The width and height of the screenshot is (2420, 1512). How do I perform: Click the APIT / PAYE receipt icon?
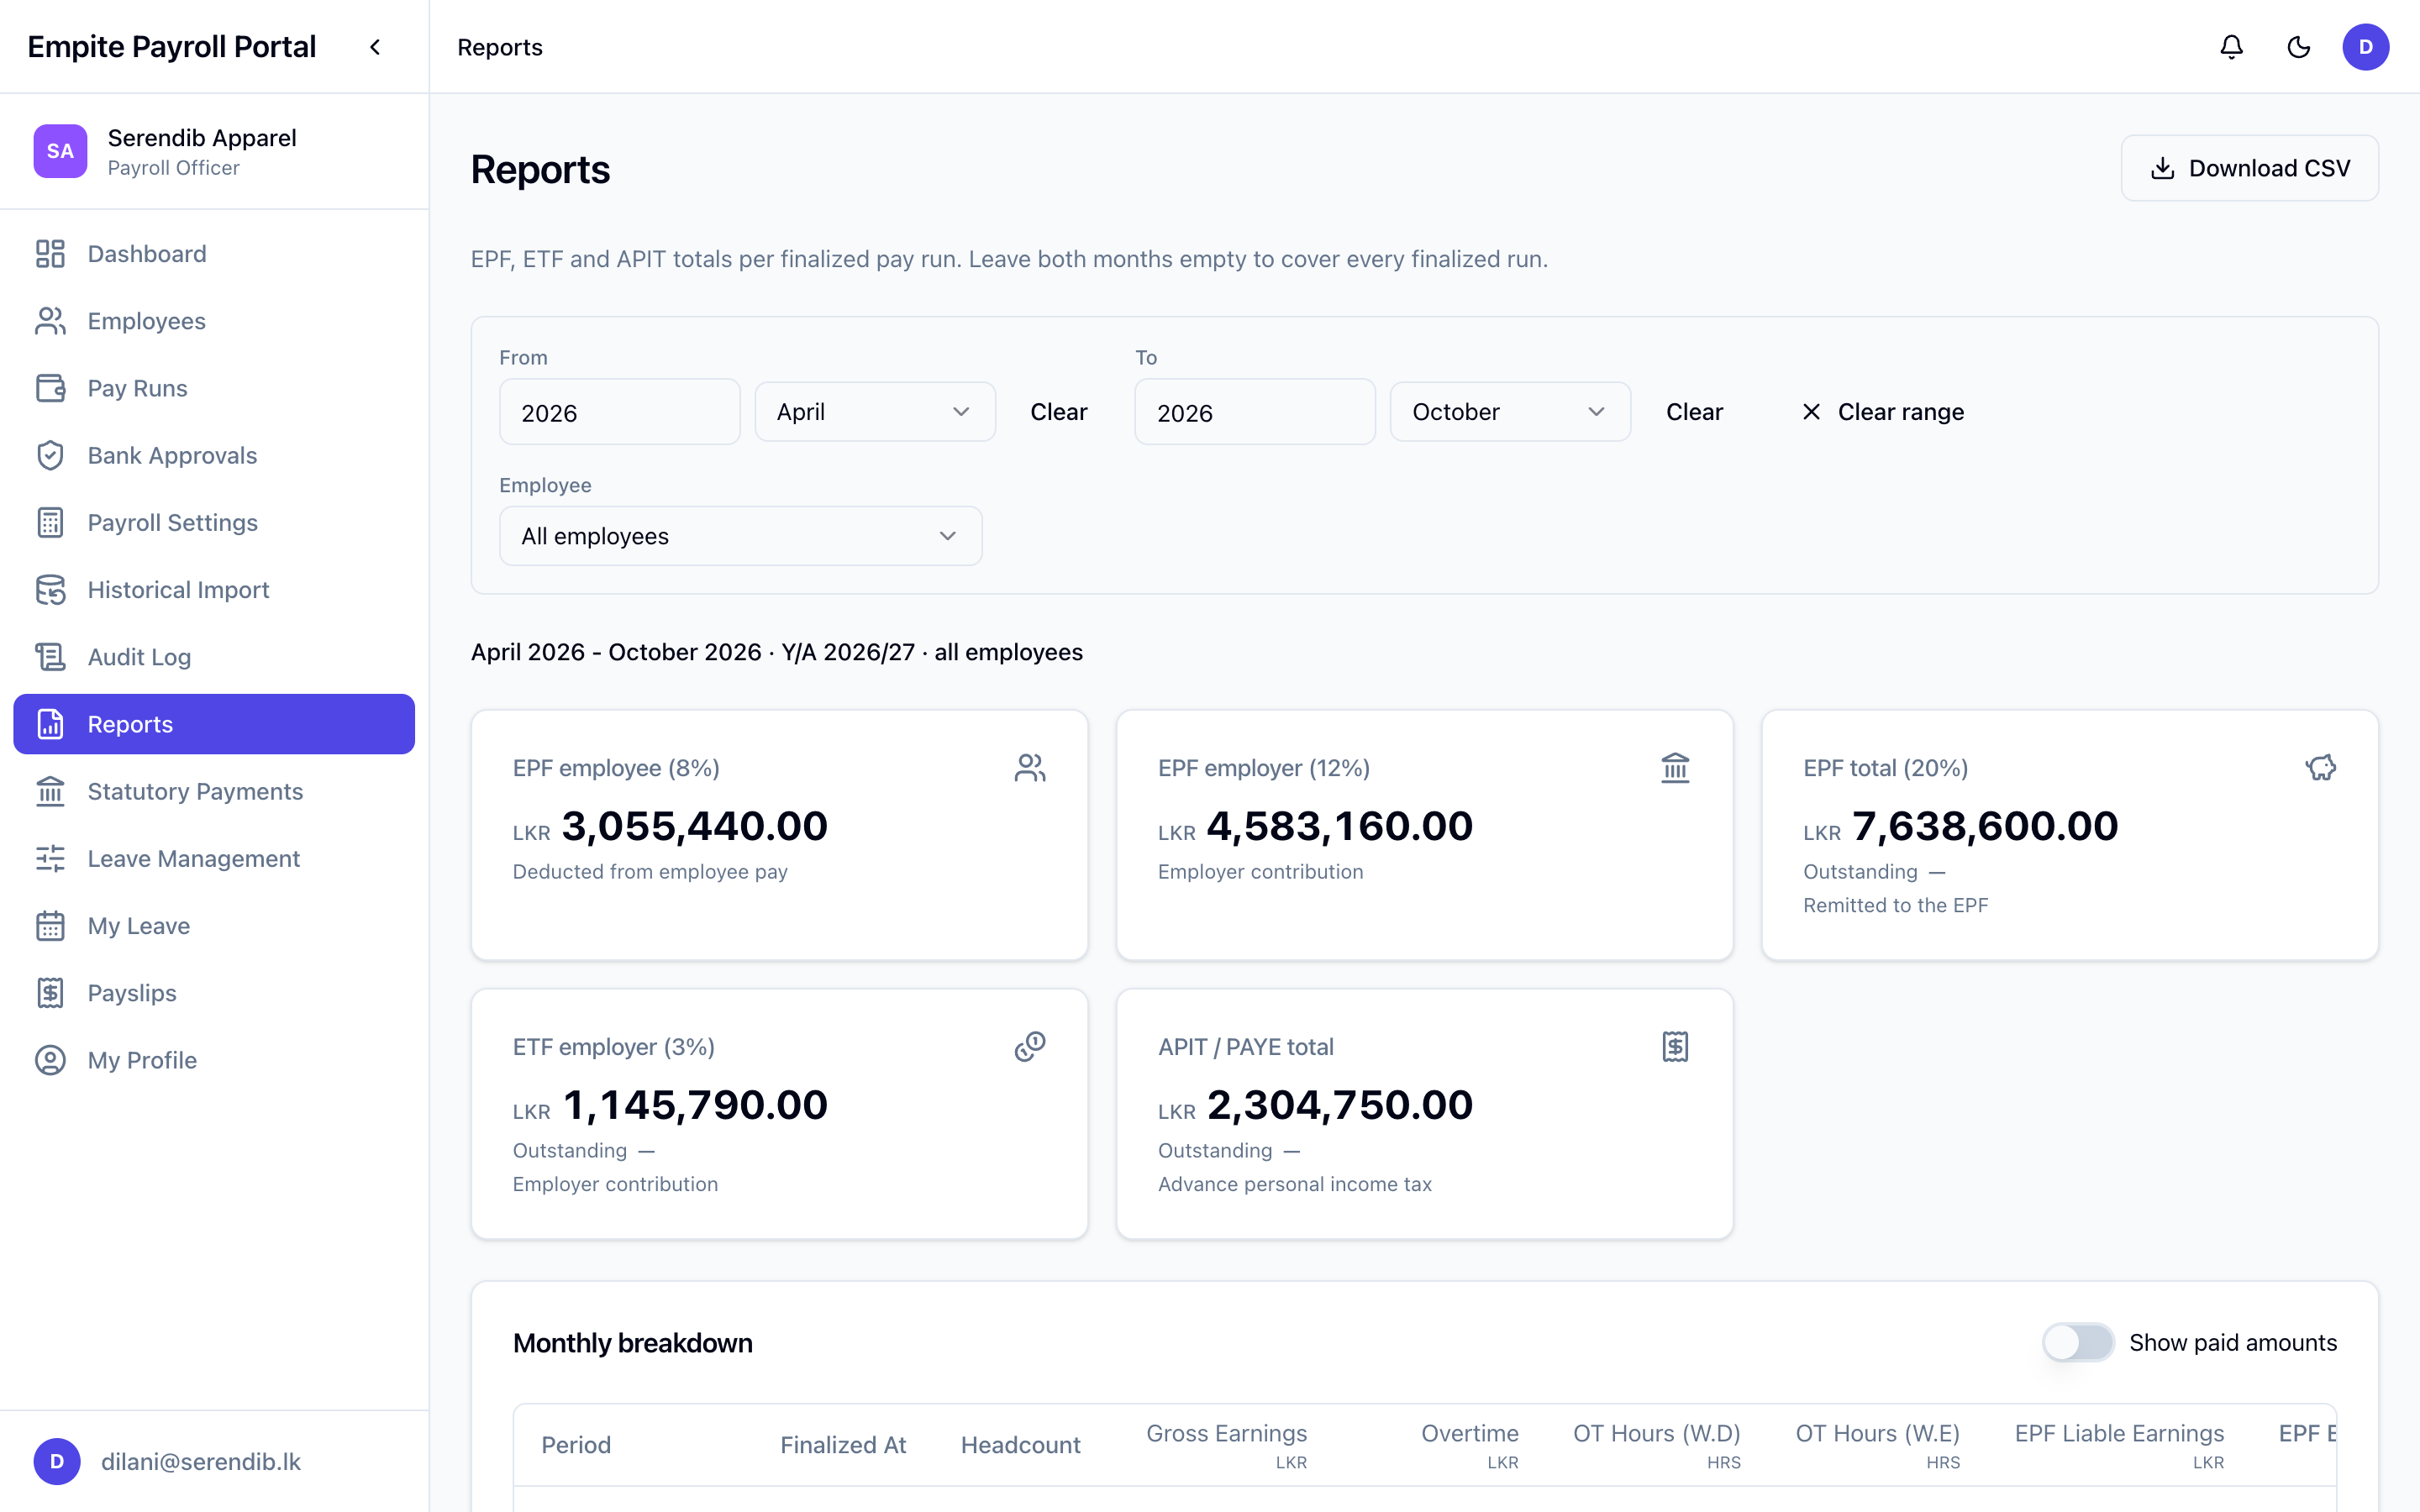(x=1675, y=1047)
